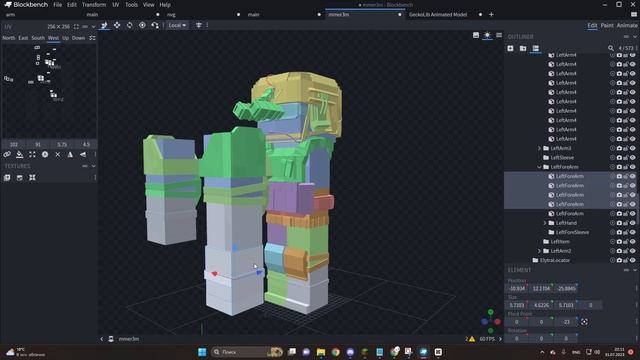This screenshot has width=640, height=360.
Task: Select the Rotate tool
Action: tap(129, 25)
